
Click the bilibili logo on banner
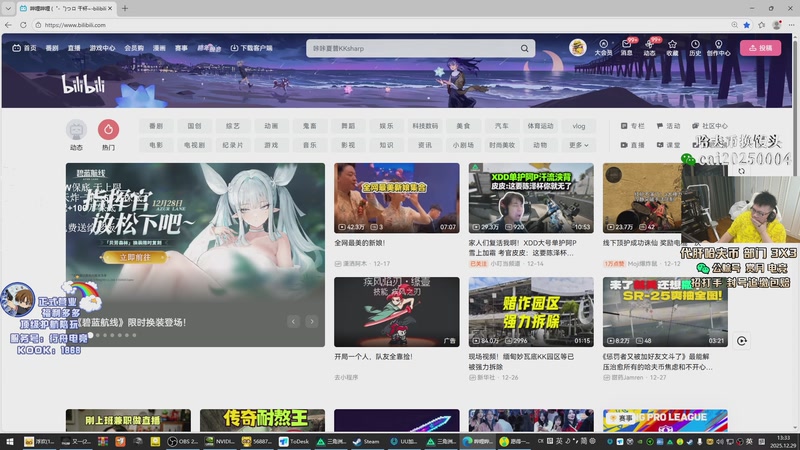pyautogui.click(x=84, y=84)
